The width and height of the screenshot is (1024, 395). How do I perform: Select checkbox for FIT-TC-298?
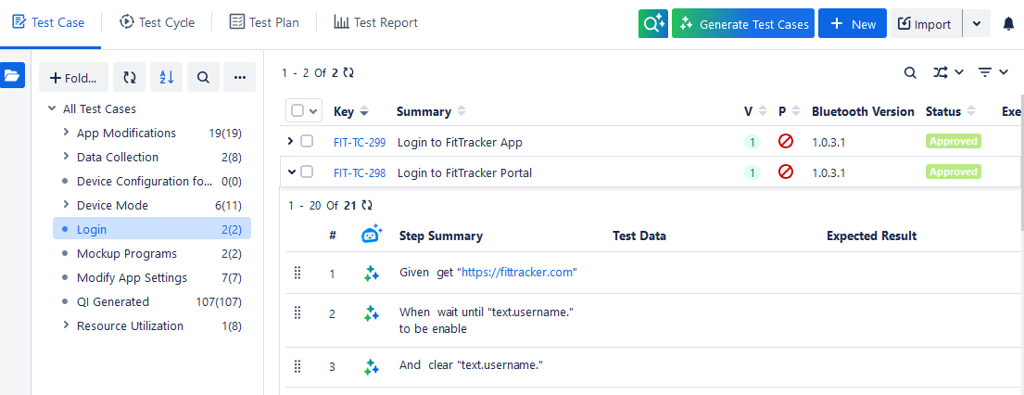click(307, 172)
